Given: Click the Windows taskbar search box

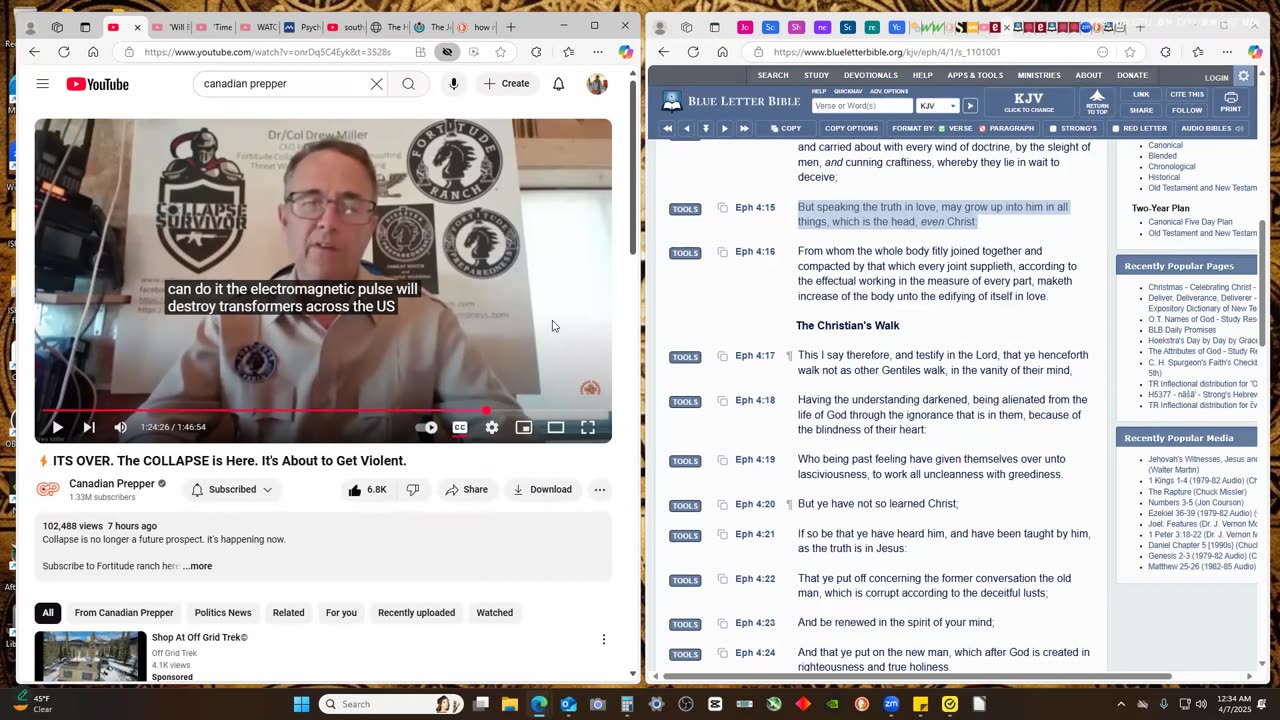Looking at the screenshot, I should pyautogui.click(x=393, y=704).
